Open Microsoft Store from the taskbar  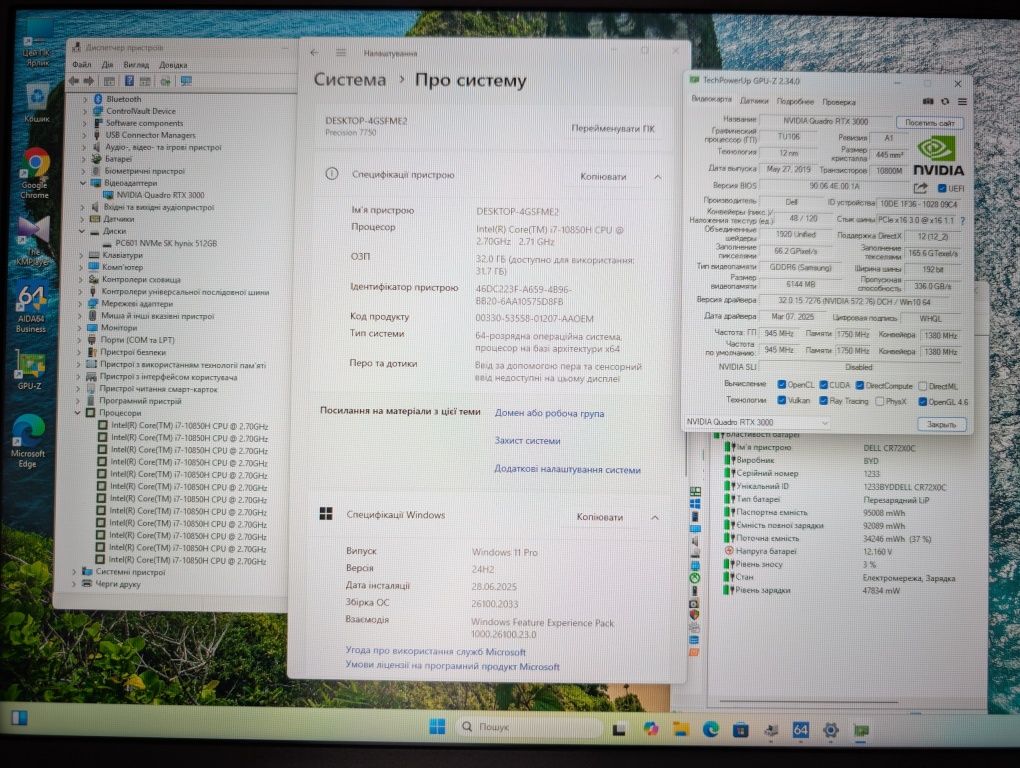[x=740, y=730]
